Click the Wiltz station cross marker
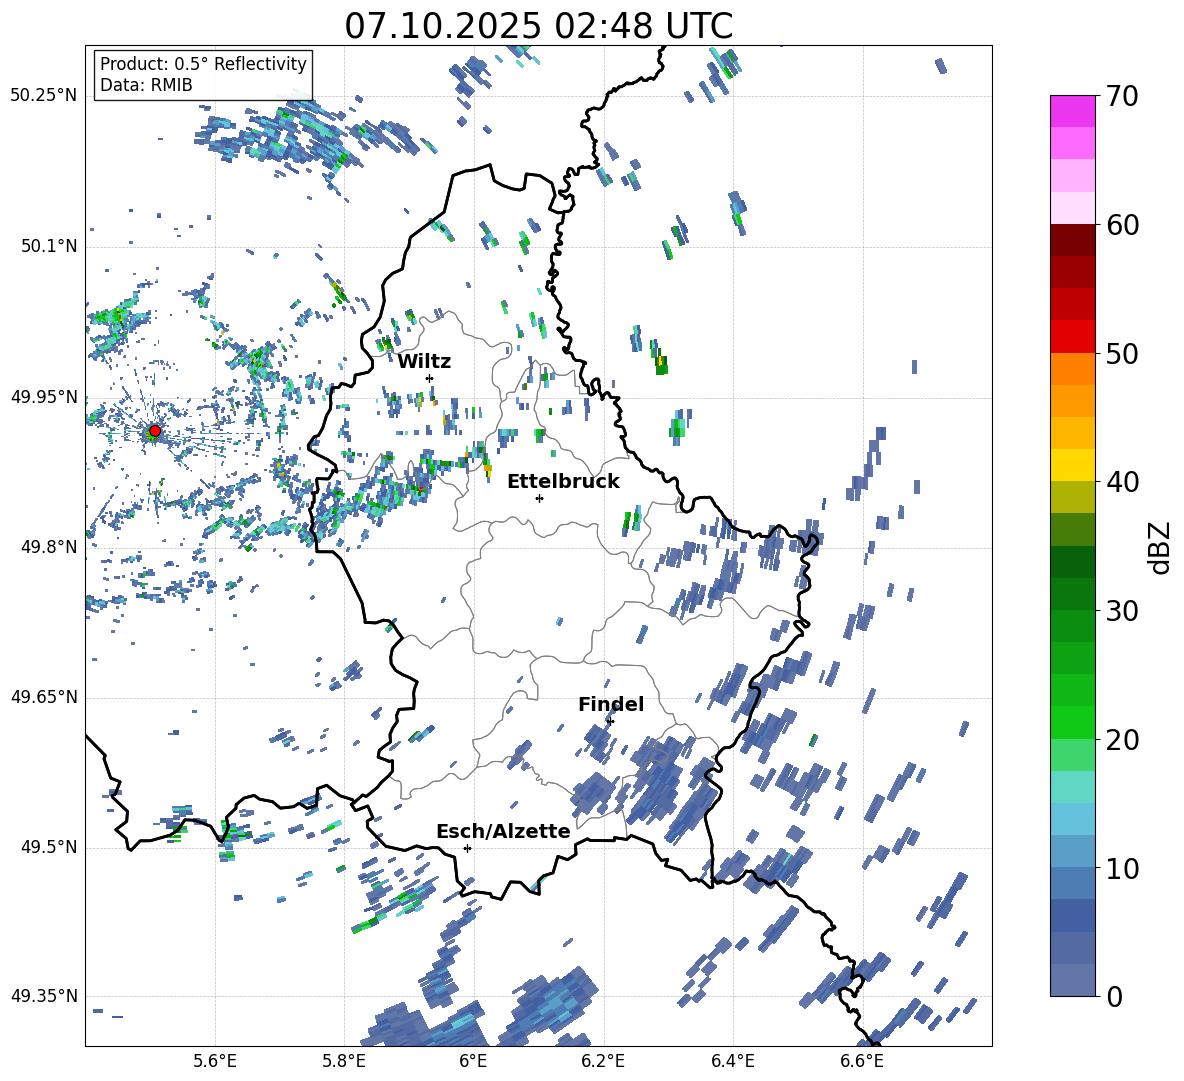 430,378
